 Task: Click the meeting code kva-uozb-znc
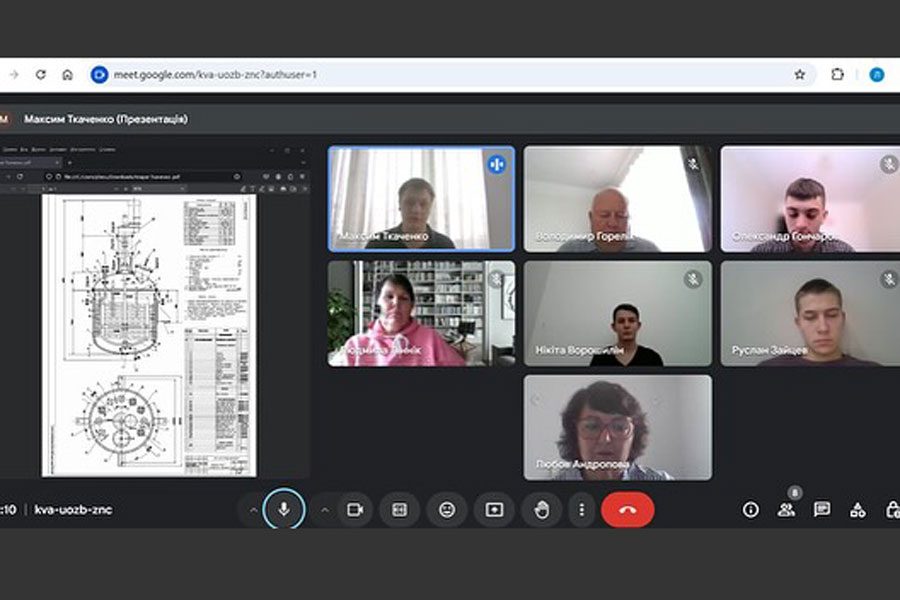pyautogui.click(x=73, y=509)
